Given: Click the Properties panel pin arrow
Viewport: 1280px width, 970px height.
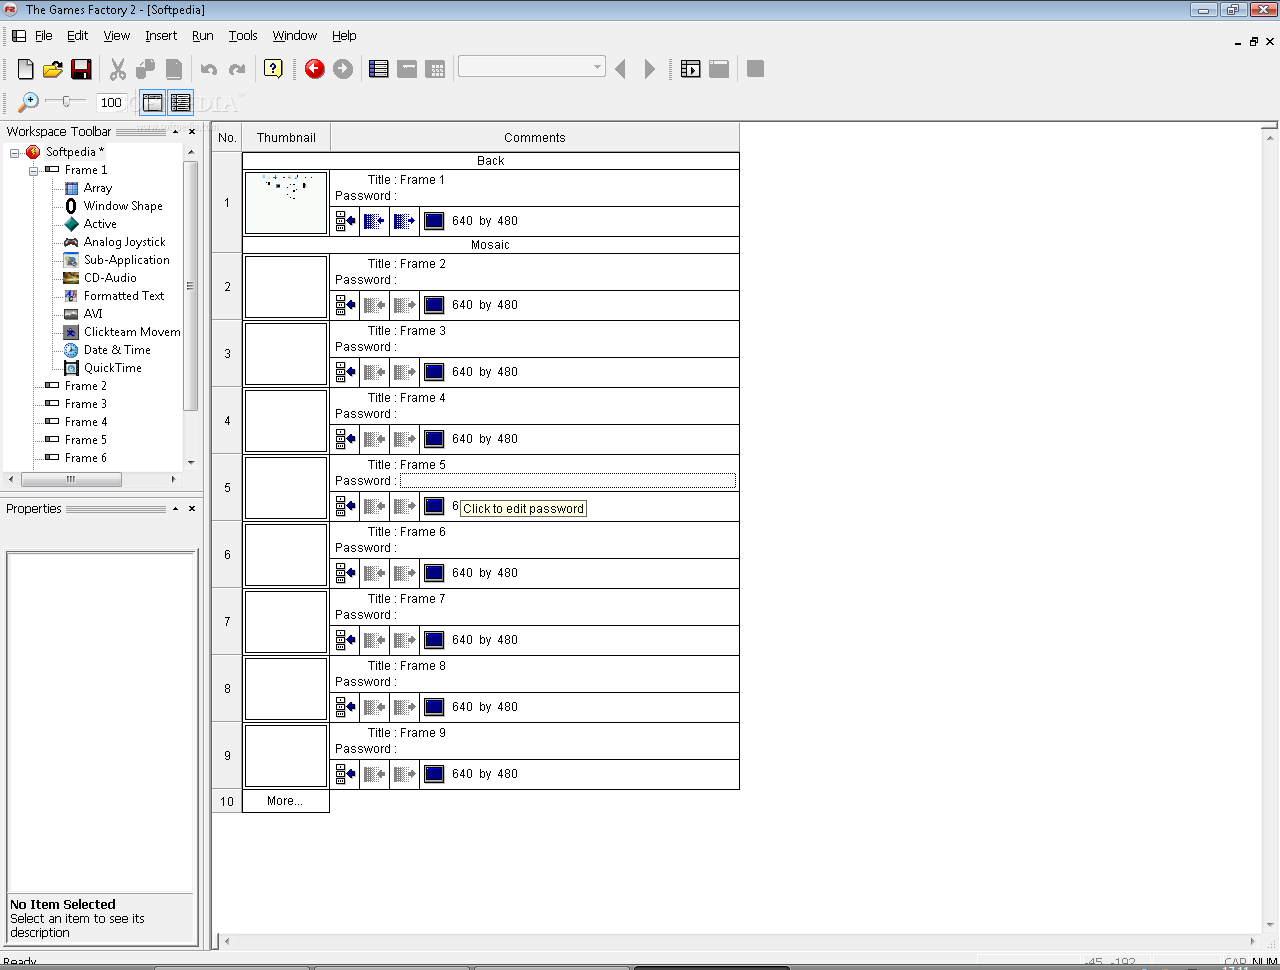Looking at the screenshot, I should (x=175, y=508).
